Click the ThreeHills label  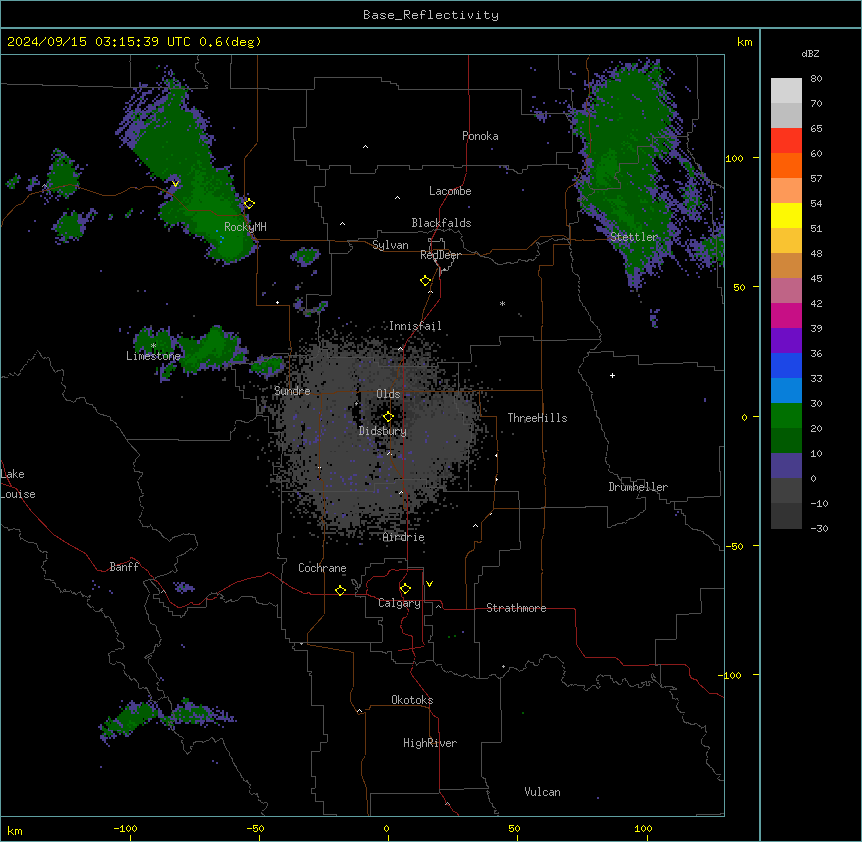click(x=537, y=418)
